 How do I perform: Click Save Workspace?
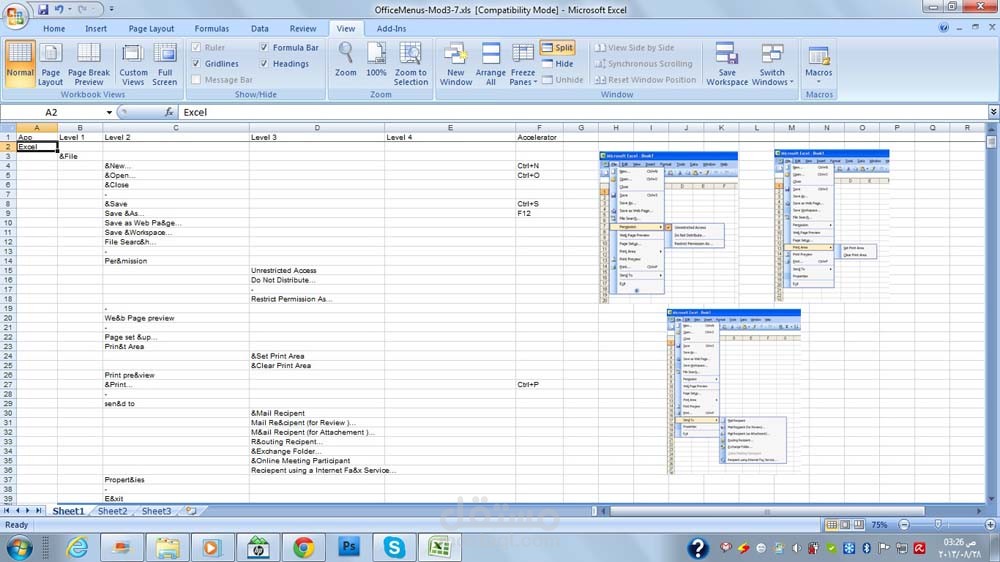[x=727, y=64]
